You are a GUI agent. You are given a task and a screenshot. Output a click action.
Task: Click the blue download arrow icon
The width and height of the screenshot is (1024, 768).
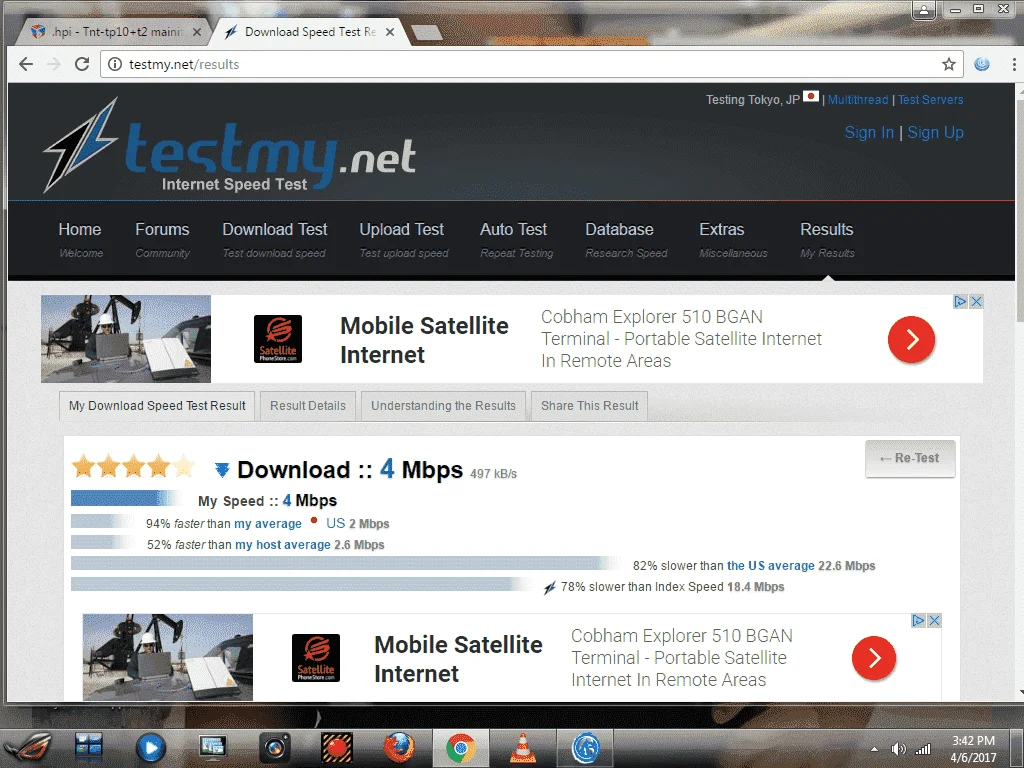tap(222, 469)
